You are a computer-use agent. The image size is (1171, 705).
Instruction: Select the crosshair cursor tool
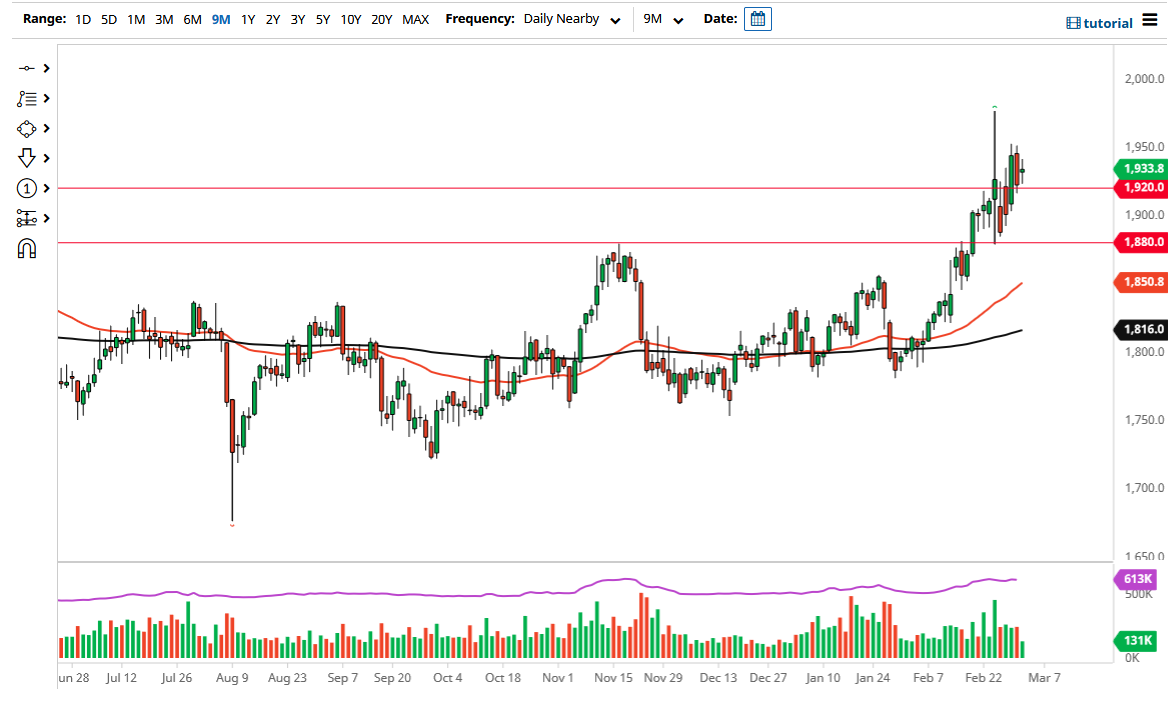click(28, 68)
